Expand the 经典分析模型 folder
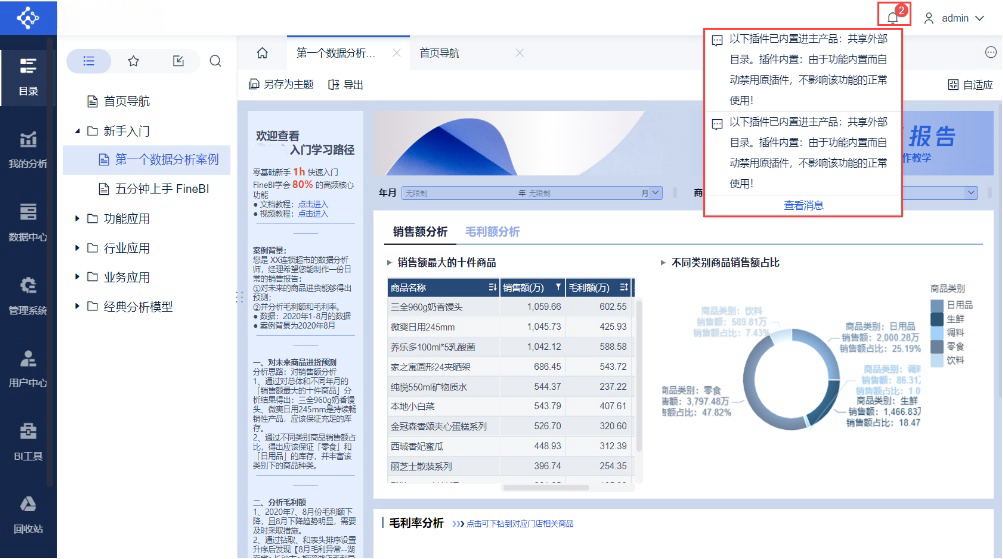 pos(77,306)
